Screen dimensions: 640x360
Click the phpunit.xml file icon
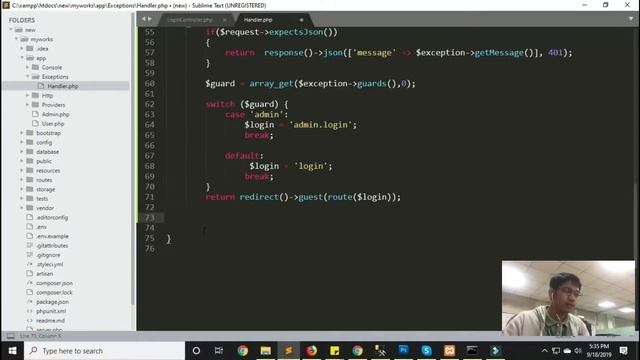tap(30, 311)
